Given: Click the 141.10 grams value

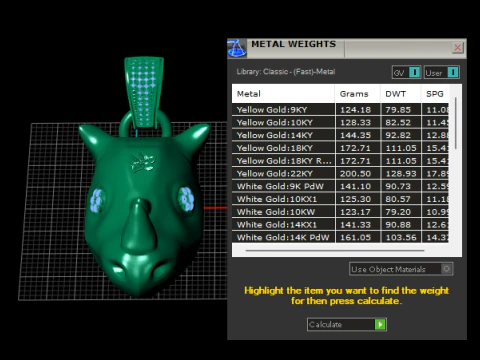Looking at the screenshot, I should 355,186.
